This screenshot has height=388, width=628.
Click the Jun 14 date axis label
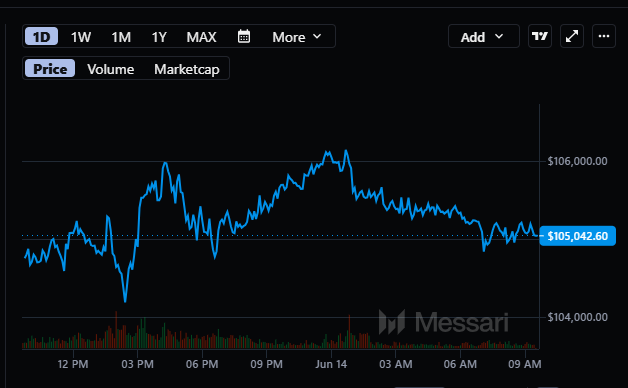click(x=331, y=364)
